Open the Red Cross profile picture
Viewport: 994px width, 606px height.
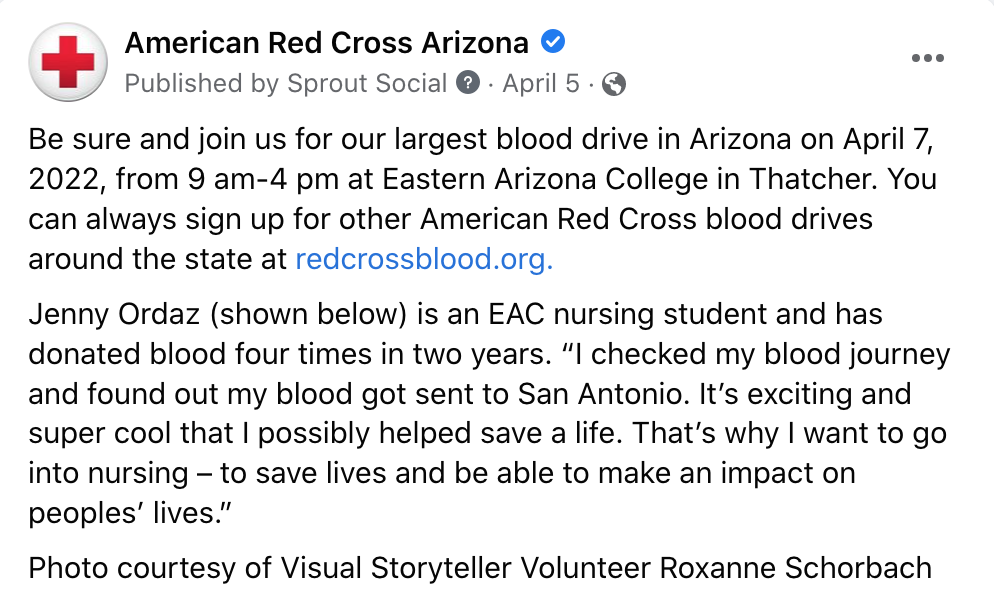tap(68, 62)
